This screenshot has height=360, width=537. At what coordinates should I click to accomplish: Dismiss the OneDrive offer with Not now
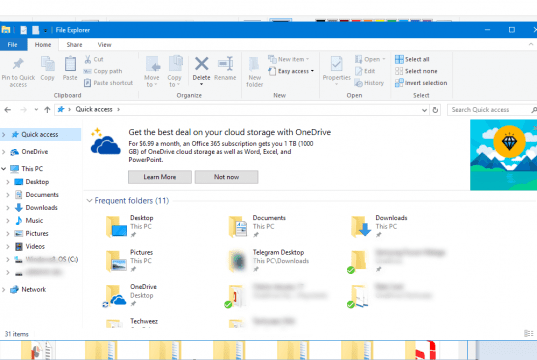pyautogui.click(x=226, y=177)
